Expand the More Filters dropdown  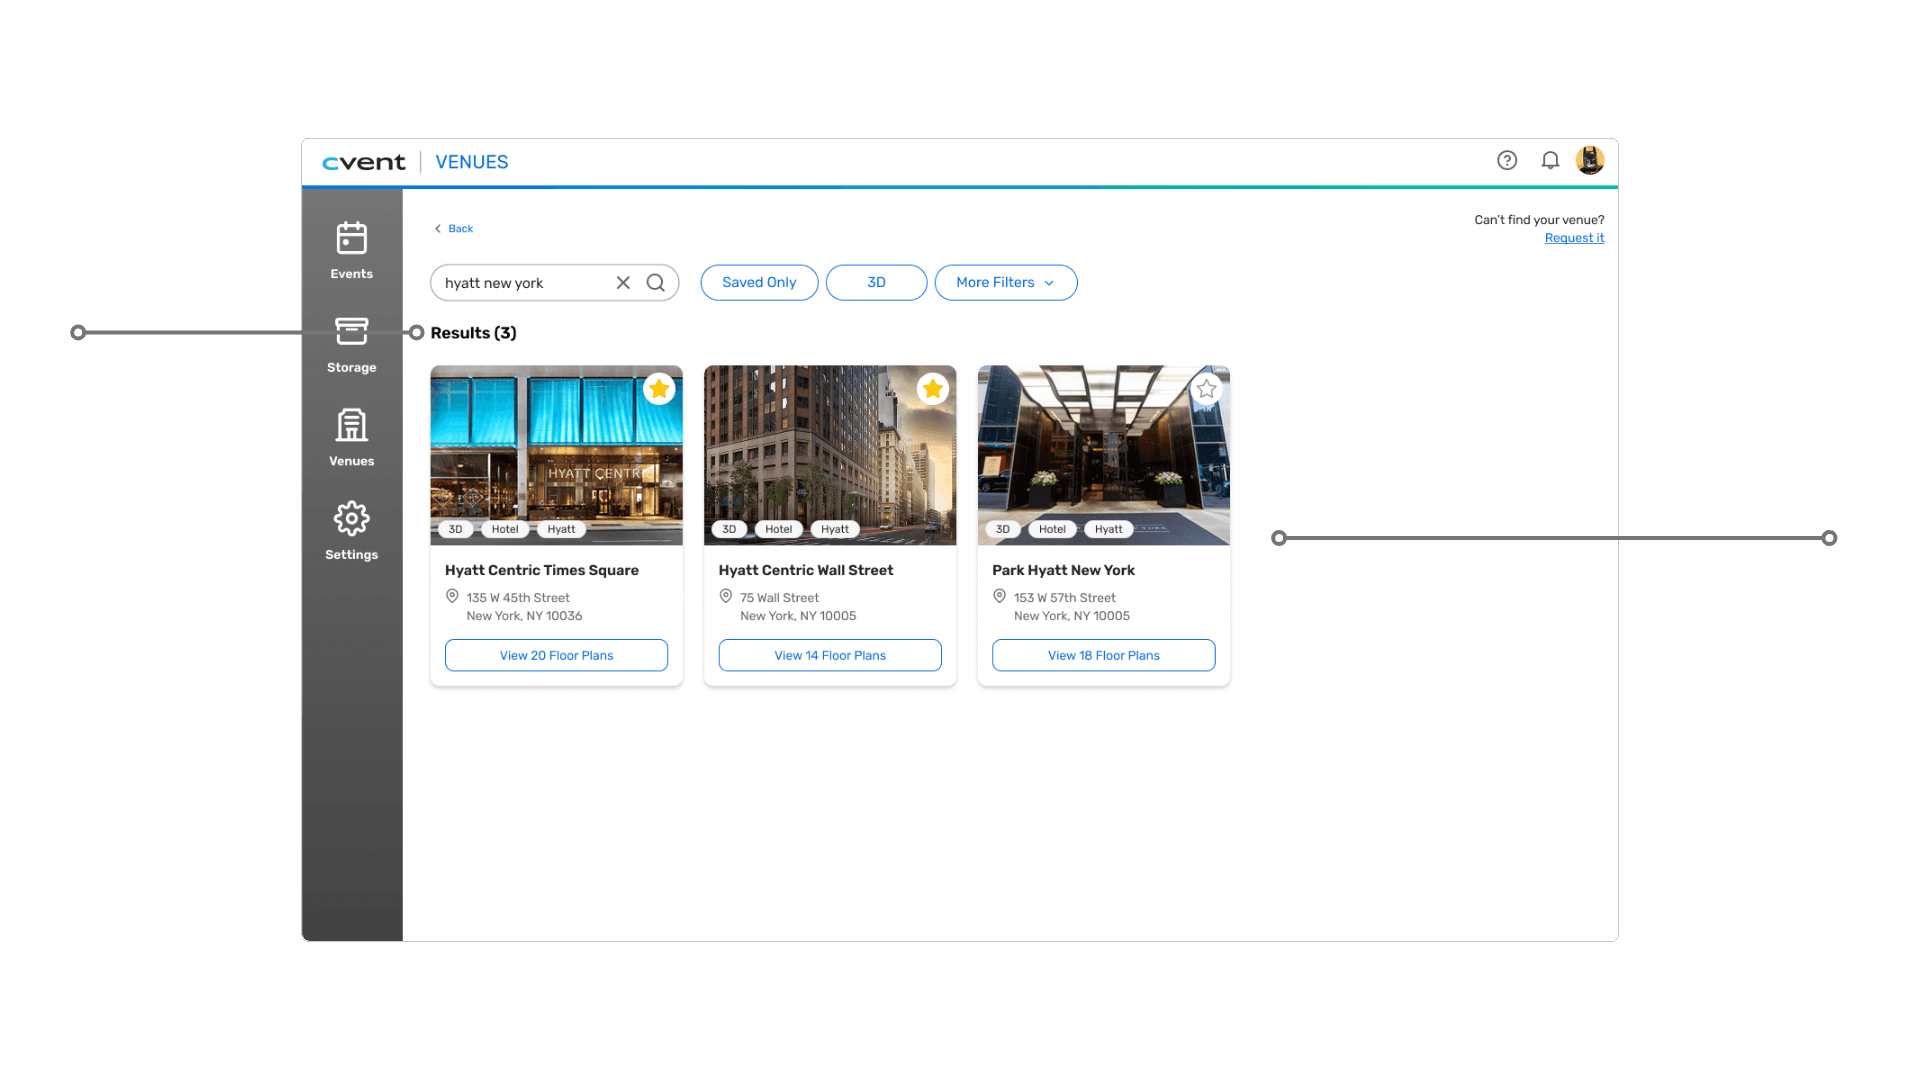tap(1005, 283)
